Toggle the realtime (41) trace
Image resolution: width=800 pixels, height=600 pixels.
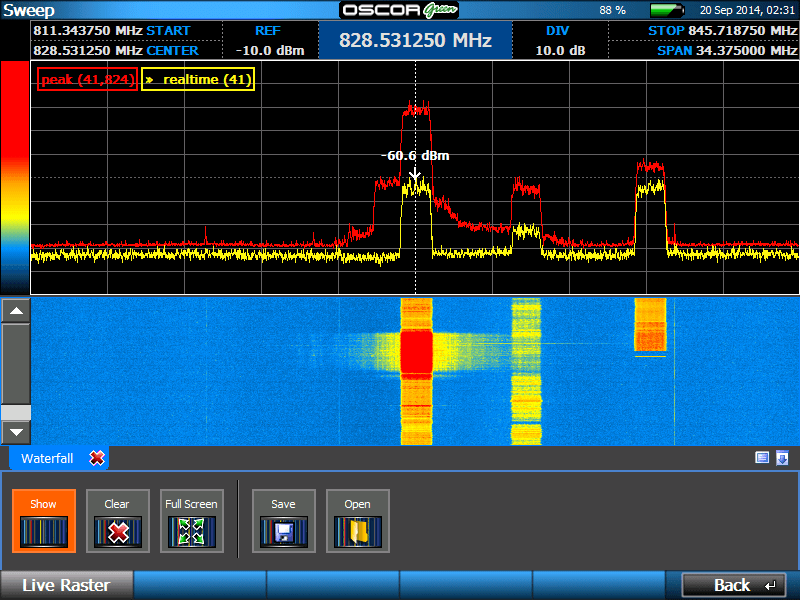click(197, 78)
